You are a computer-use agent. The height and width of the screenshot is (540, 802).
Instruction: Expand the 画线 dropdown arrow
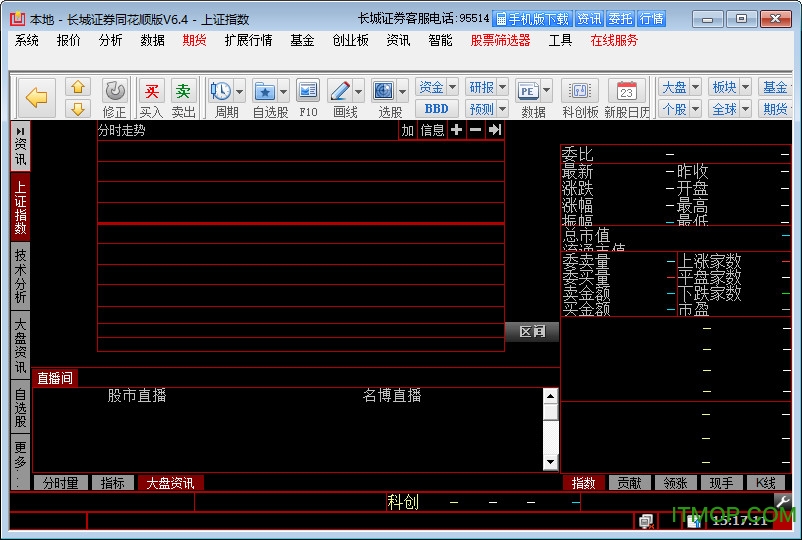358,92
